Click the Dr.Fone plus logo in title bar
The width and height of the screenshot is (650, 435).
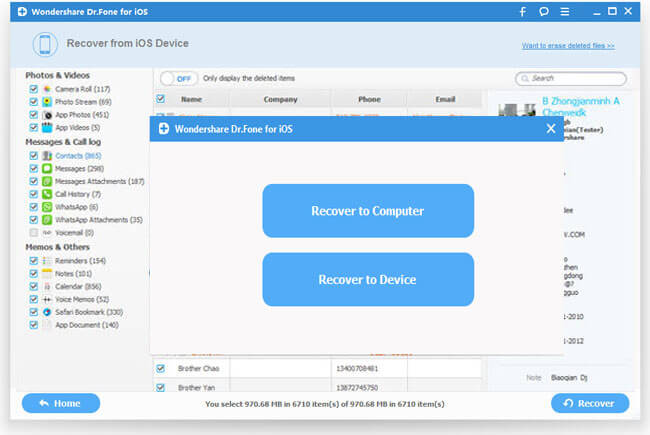[x=22, y=12]
